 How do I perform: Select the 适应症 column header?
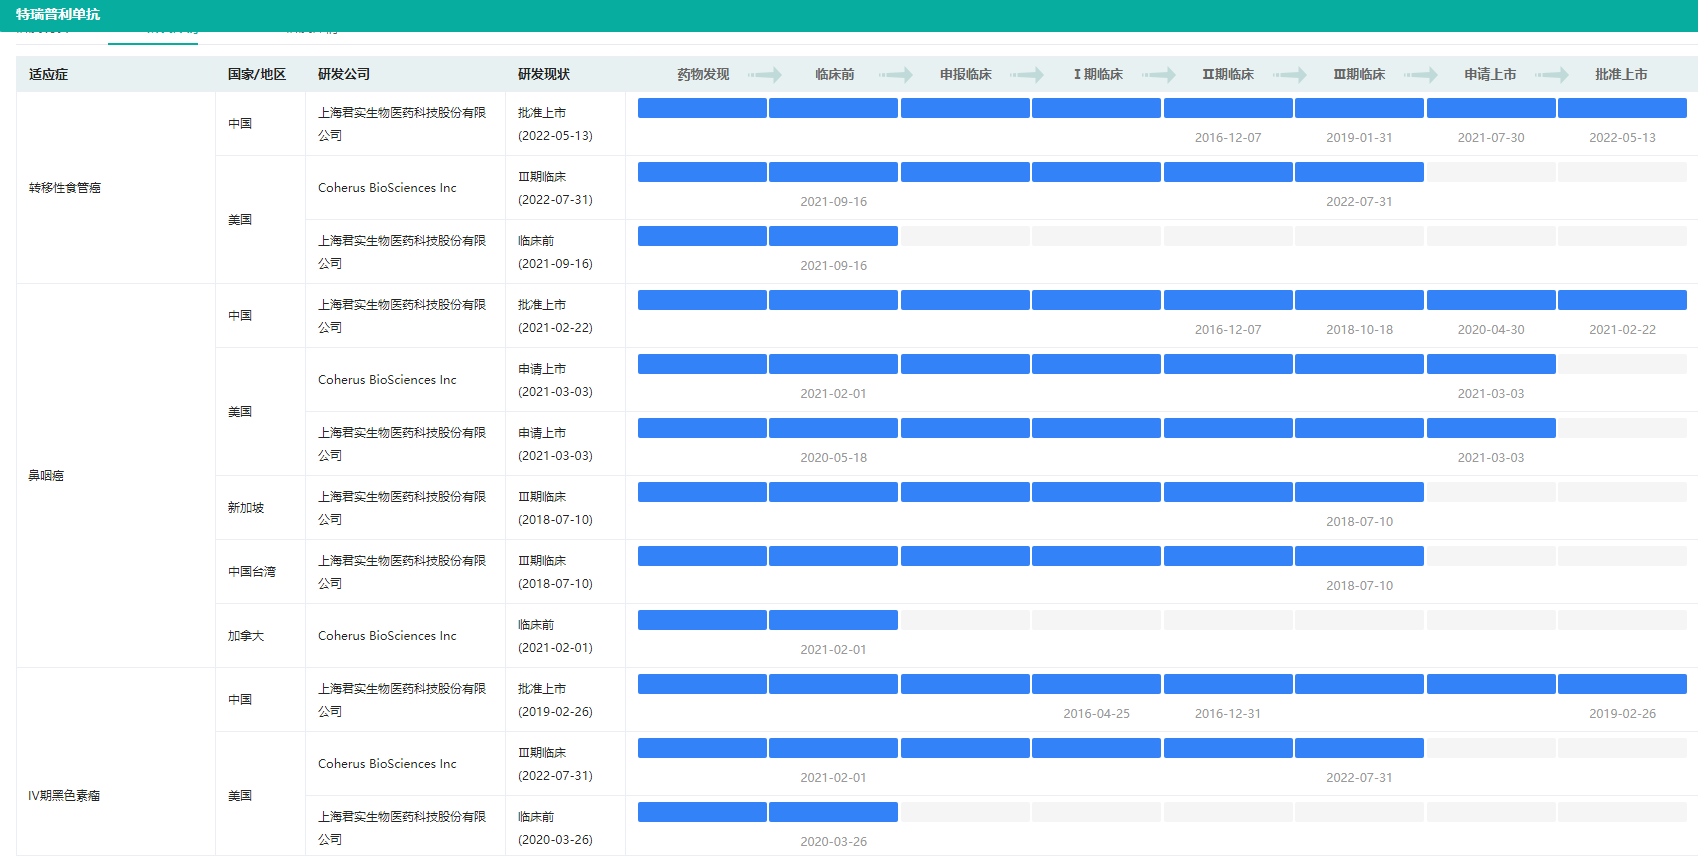(x=49, y=75)
